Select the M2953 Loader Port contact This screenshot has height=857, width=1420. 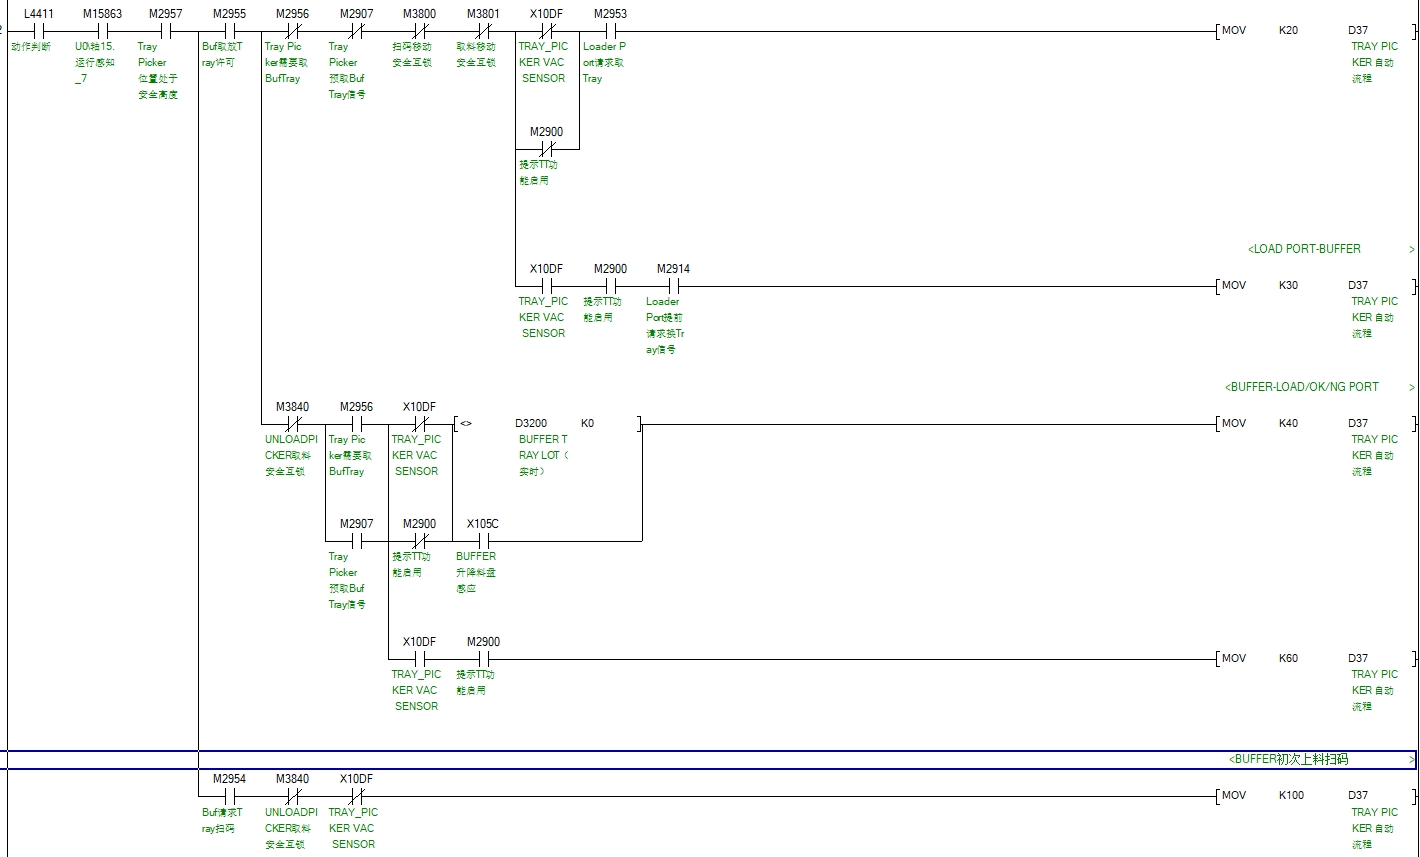click(610, 31)
